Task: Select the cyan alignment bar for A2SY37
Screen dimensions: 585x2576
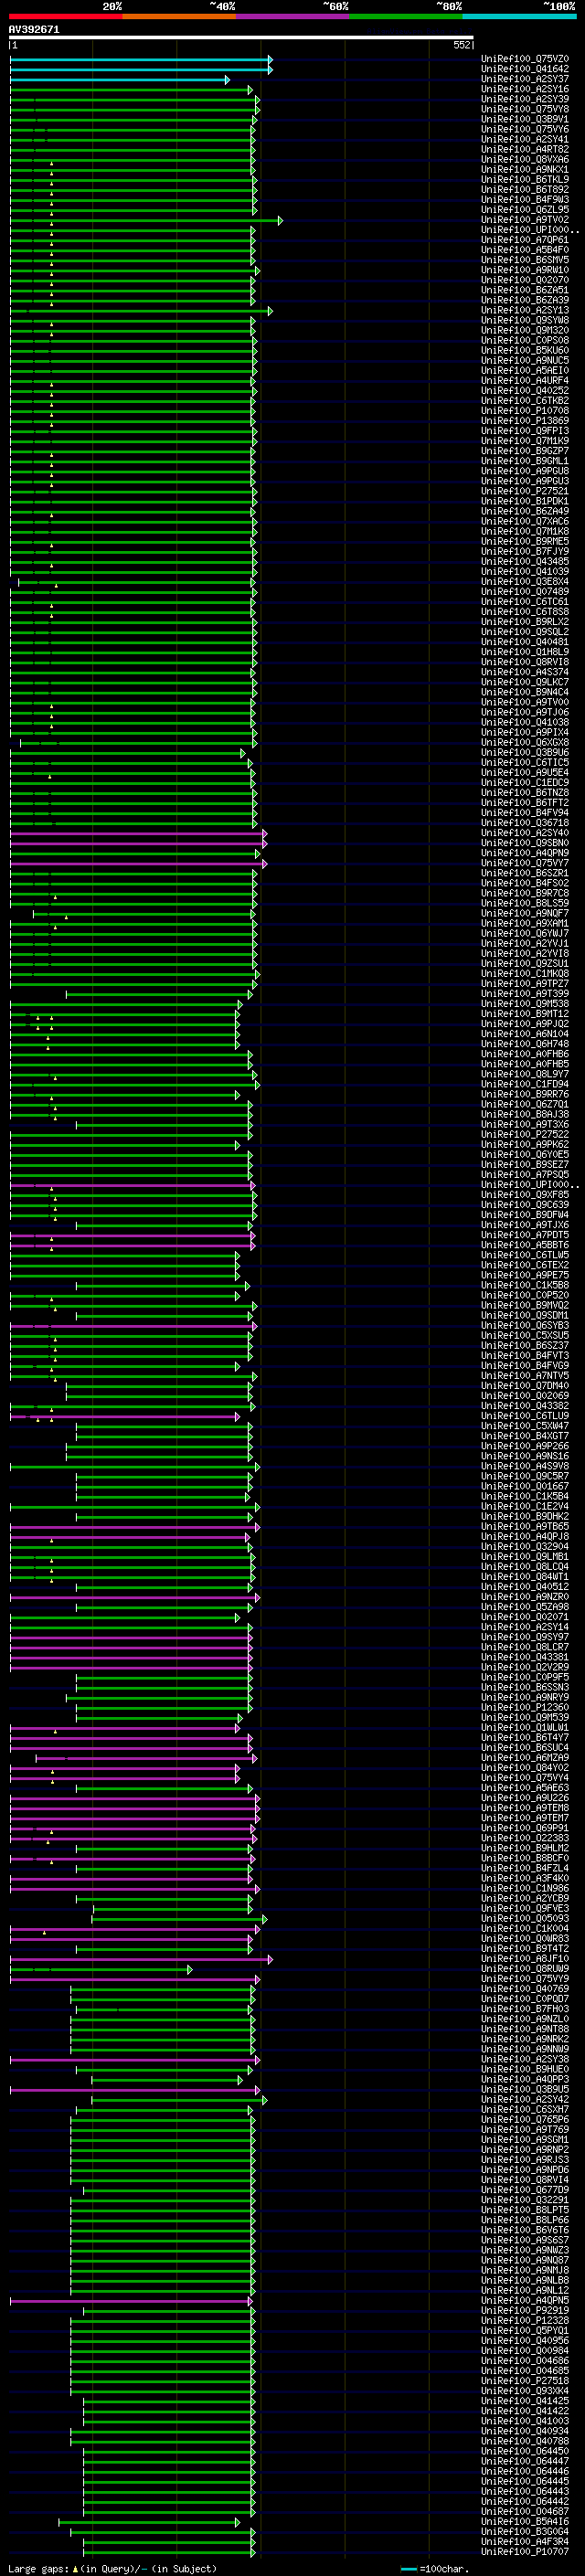Action: [x=120, y=79]
